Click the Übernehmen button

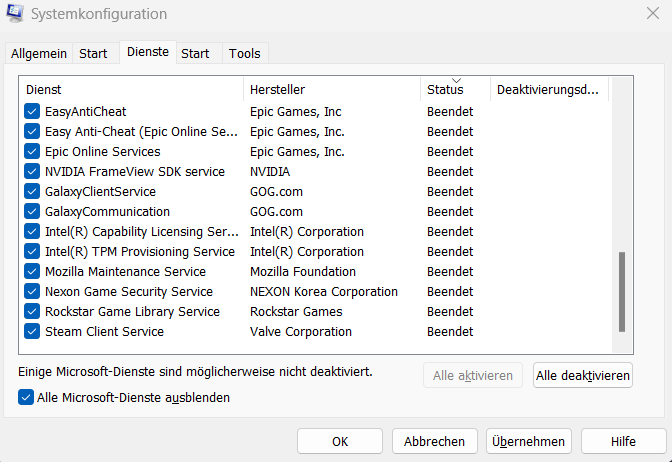pyautogui.click(x=528, y=441)
